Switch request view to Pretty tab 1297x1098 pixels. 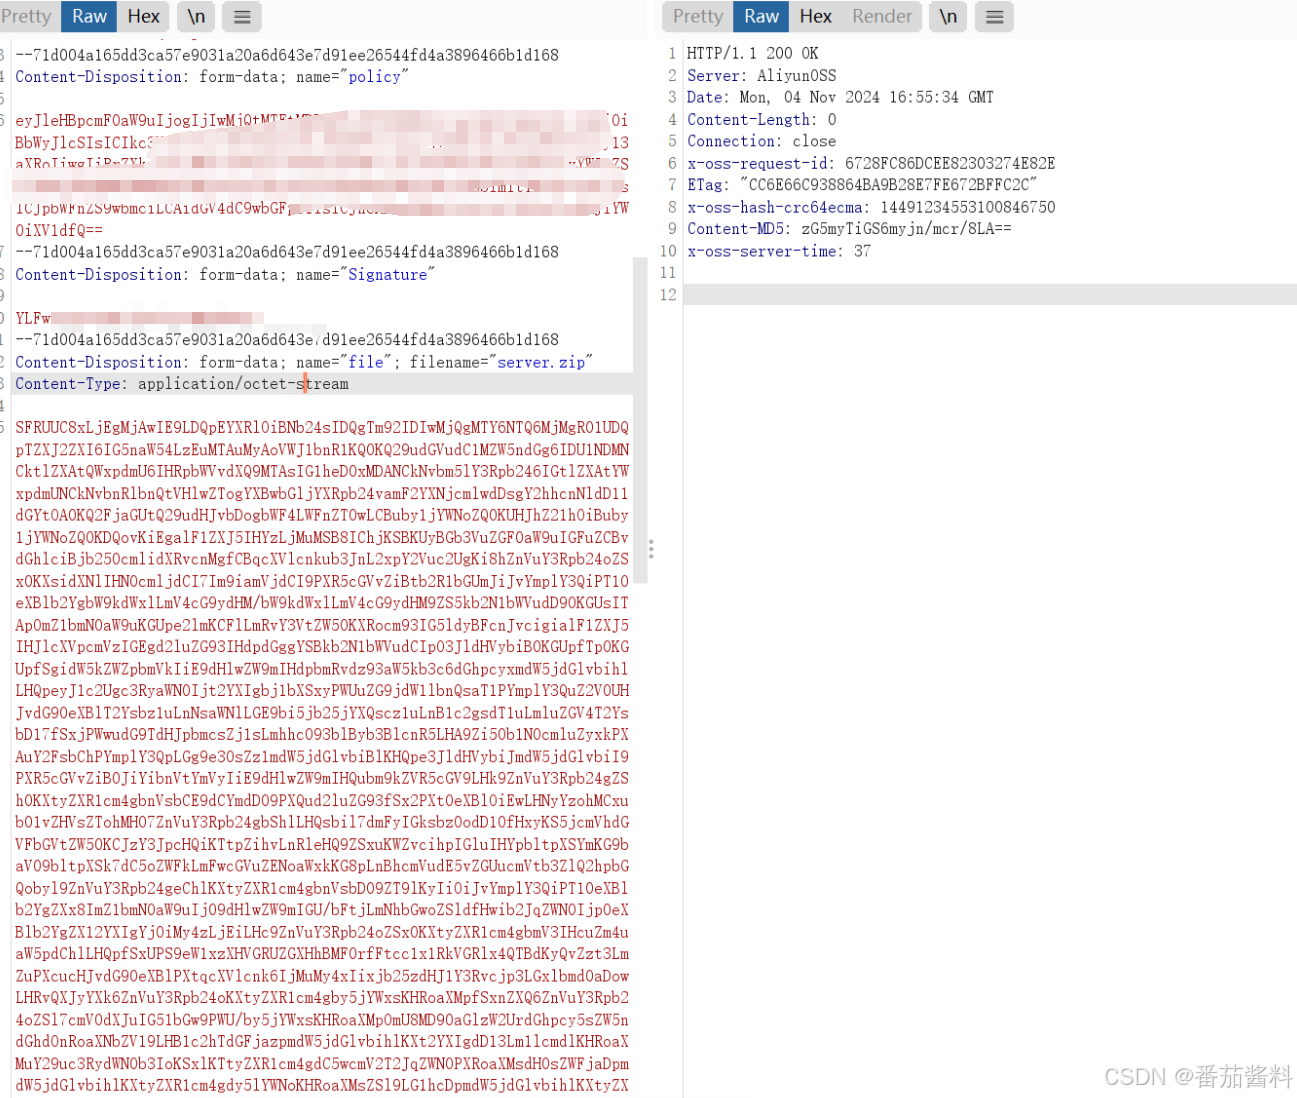click(x=27, y=16)
